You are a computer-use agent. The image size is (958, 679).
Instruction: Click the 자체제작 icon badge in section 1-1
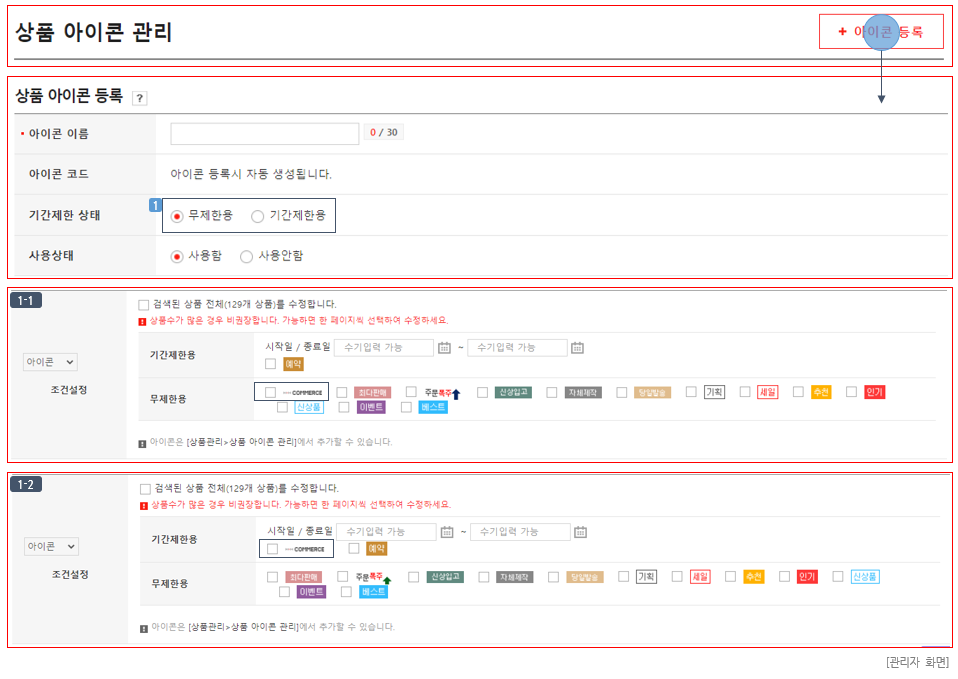[583, 392]
